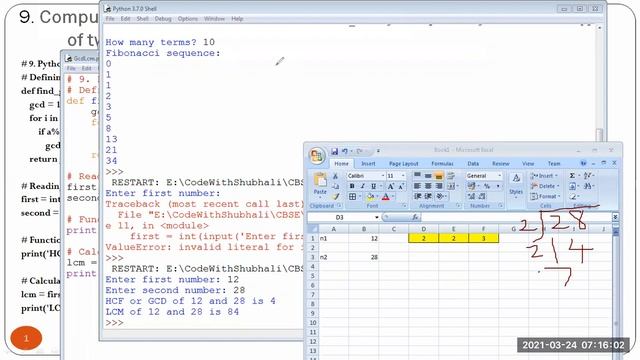Open the Insert cells dropdown
Image resolution: width=640 pixels, height=360 pixels.
[x=544, y=176]
